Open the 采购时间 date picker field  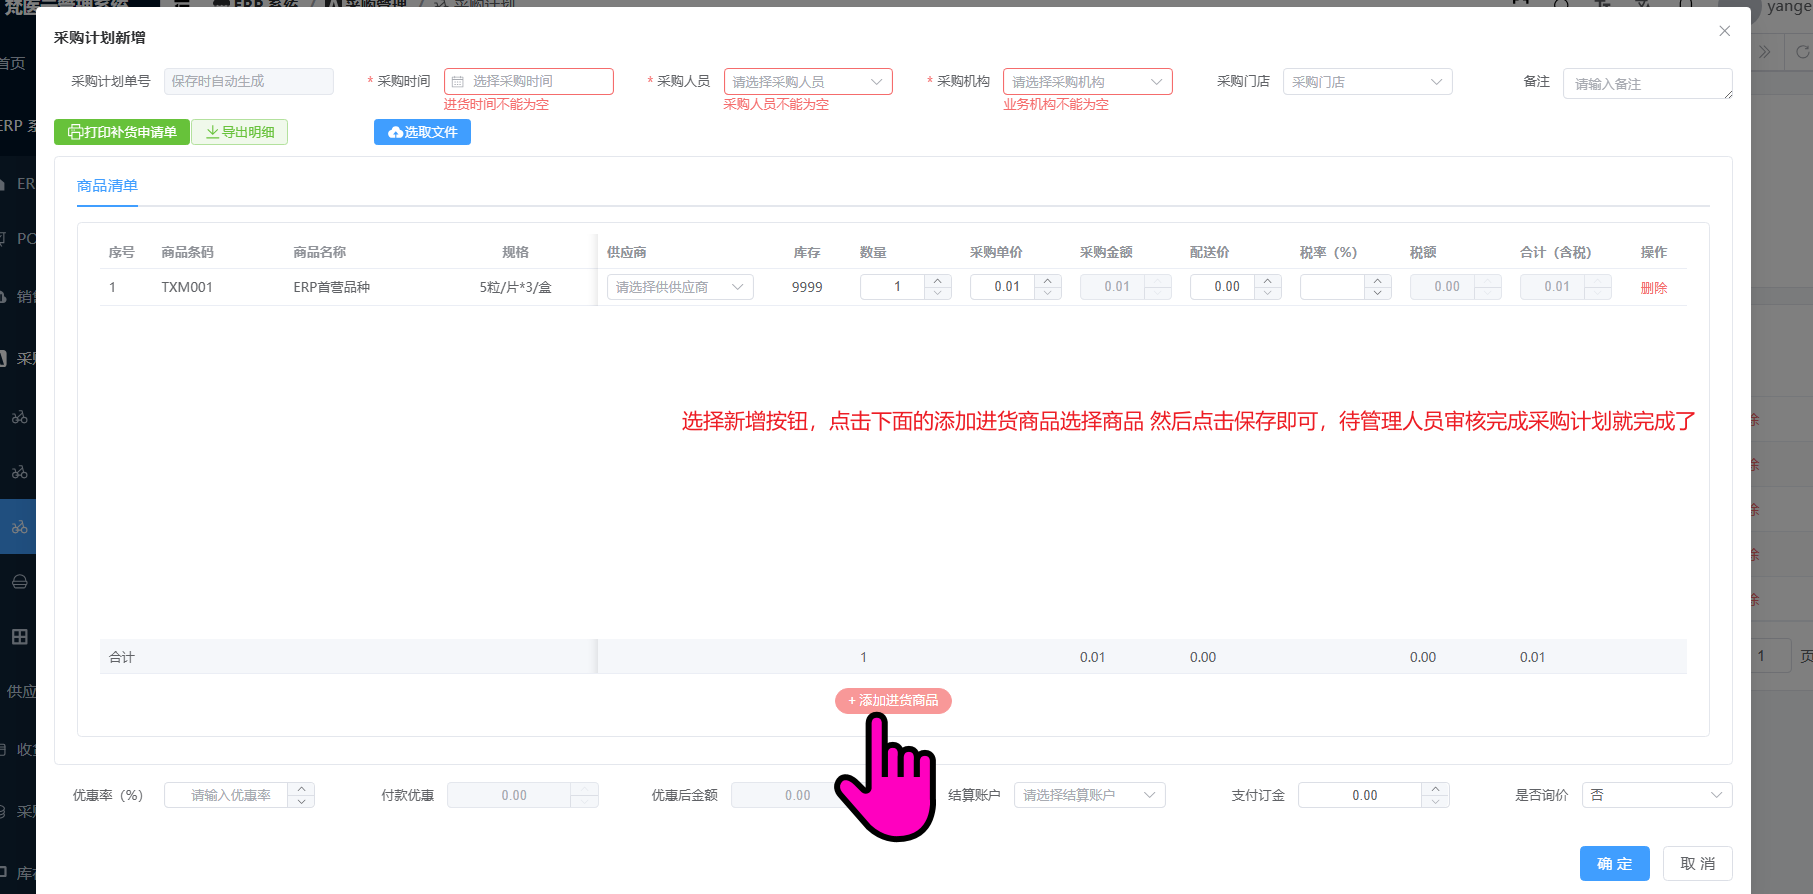pos(528,81)
